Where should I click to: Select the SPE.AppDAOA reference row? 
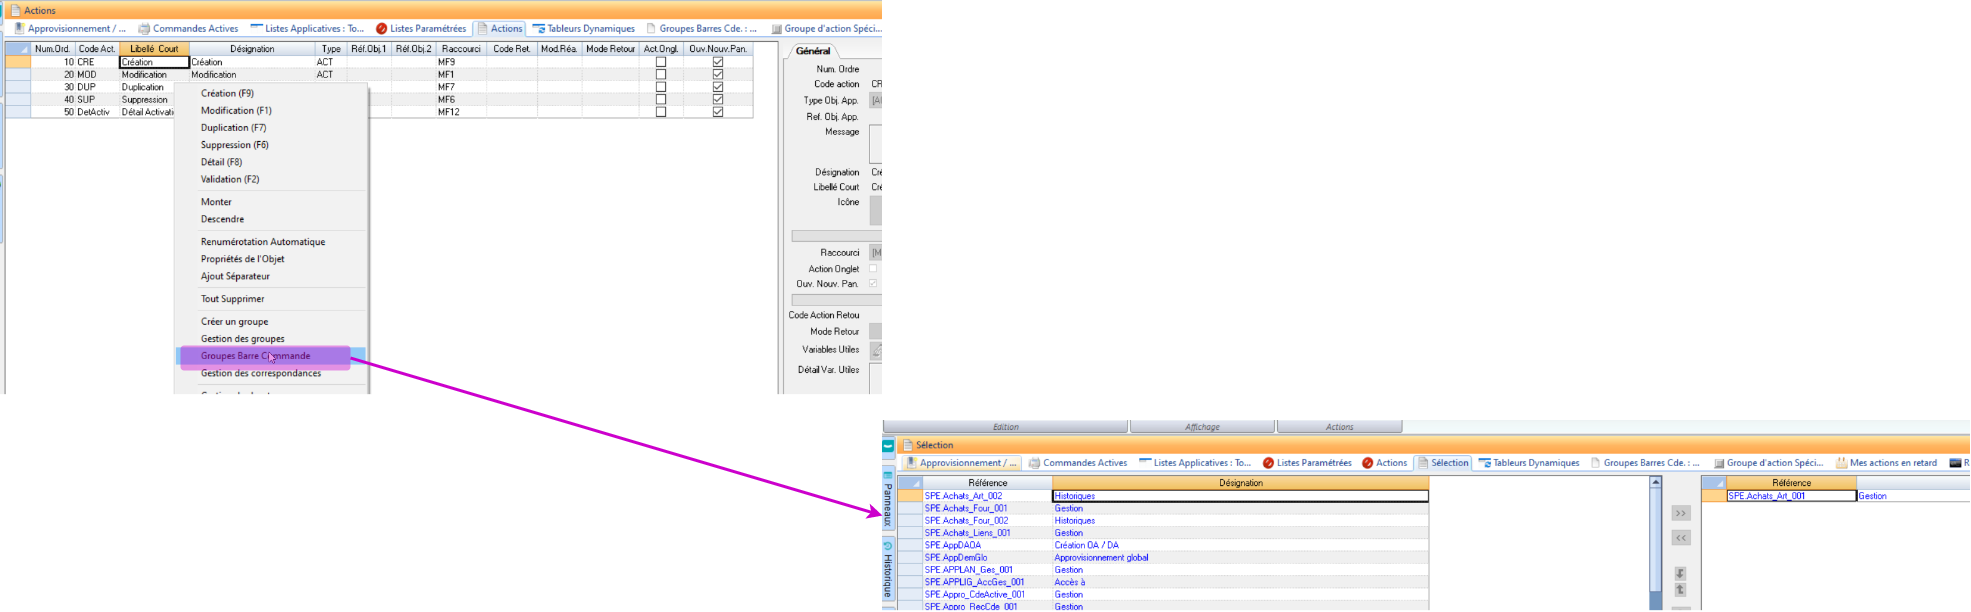click(953, 545)
